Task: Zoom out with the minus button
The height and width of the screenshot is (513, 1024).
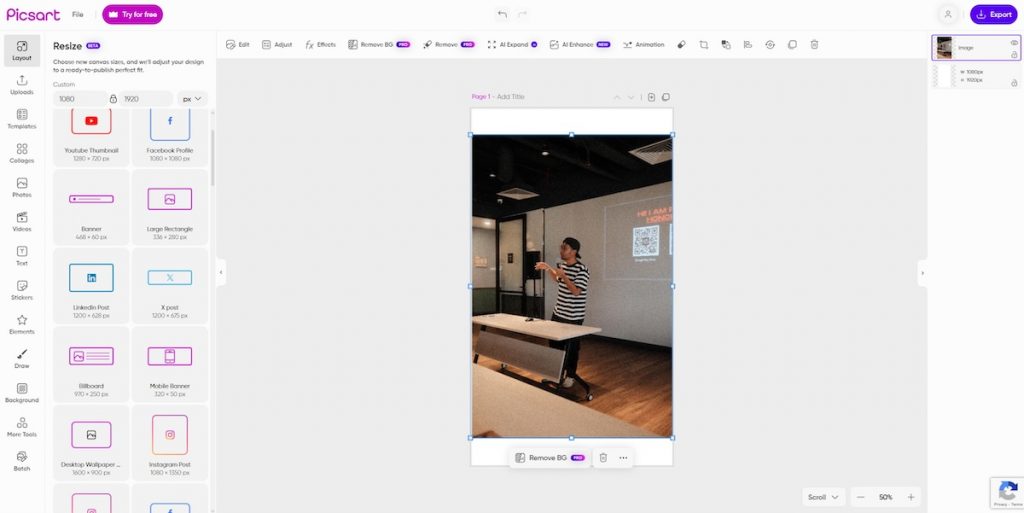Action: (x=861, y=497)
